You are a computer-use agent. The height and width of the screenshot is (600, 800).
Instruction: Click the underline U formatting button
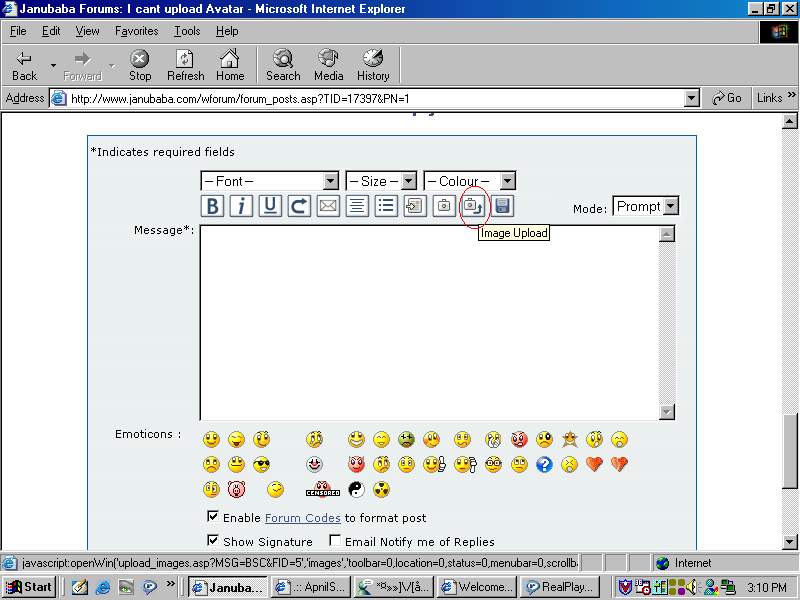click(270, 206)
